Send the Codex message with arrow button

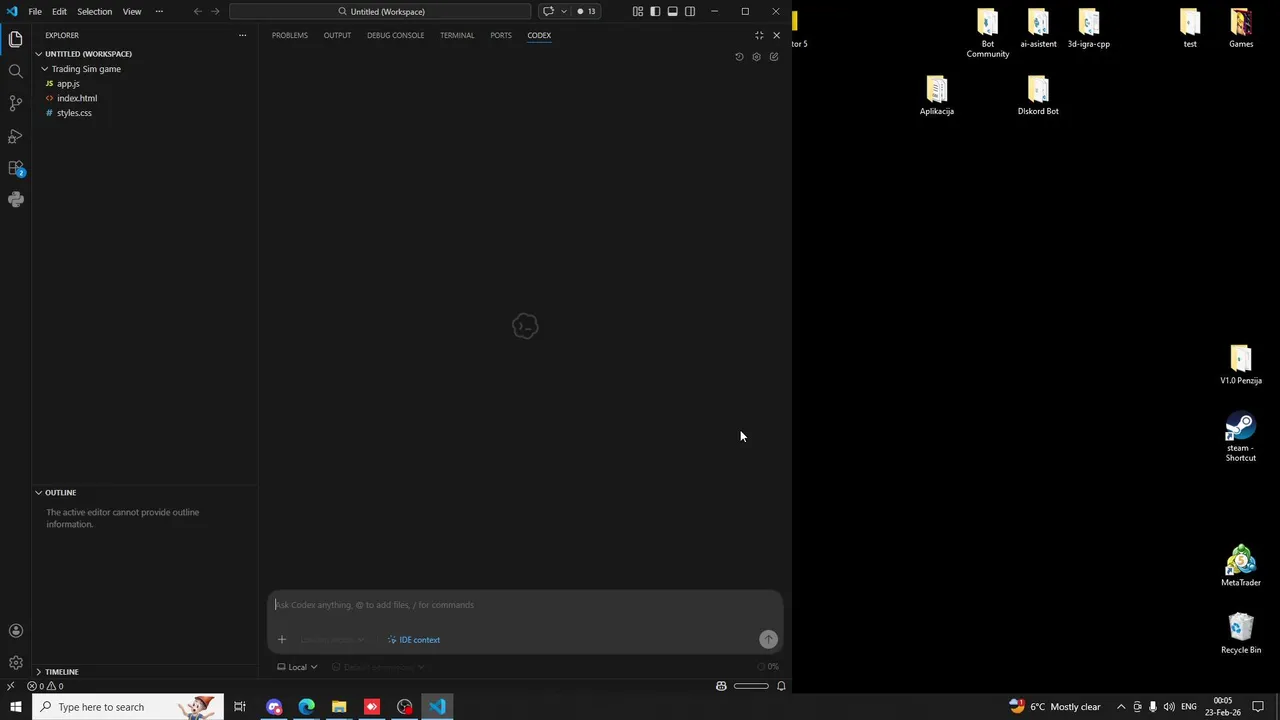pos(768,640)
